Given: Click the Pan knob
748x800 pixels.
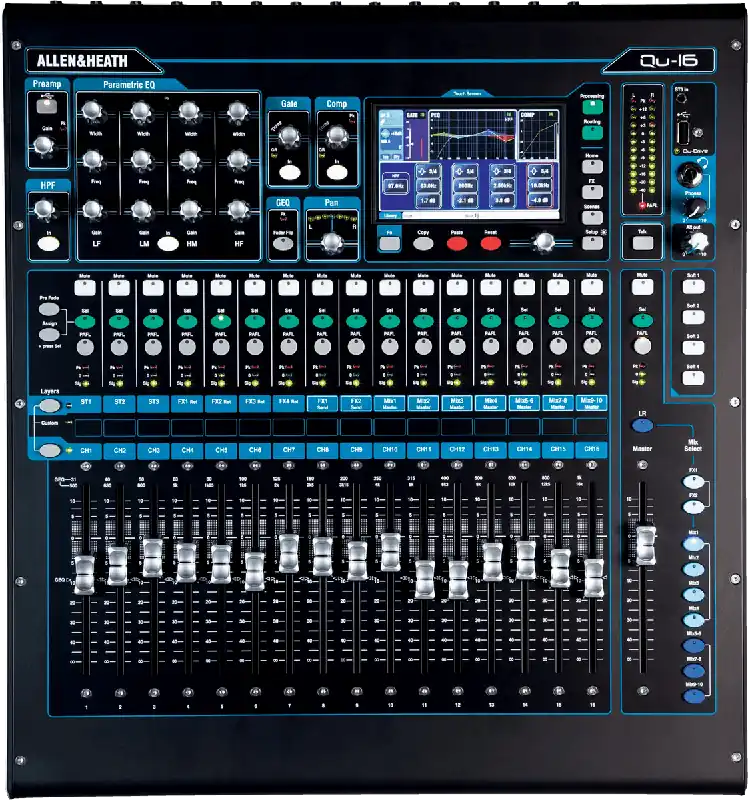Looking at the screenshot, I should (x=332, y=243).
